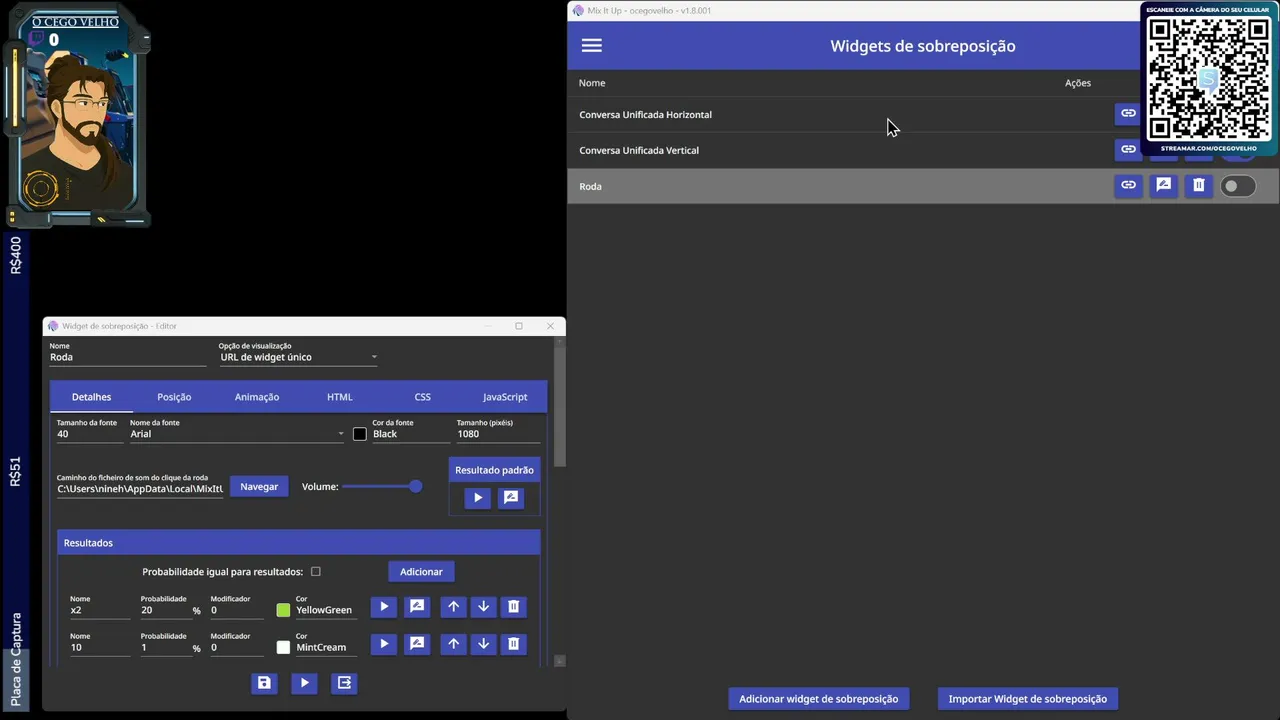Click the MintCream white color swatch
Viewport: 1280px width, 720px height.
pyautogui.click(x=283, y=647)
